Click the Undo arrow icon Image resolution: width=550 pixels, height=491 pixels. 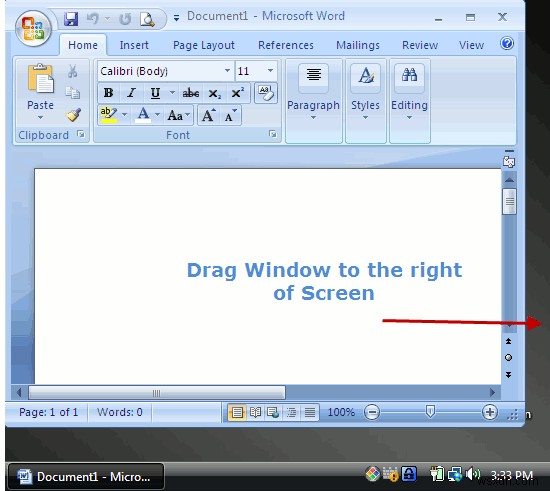click(x=93, y=18)
